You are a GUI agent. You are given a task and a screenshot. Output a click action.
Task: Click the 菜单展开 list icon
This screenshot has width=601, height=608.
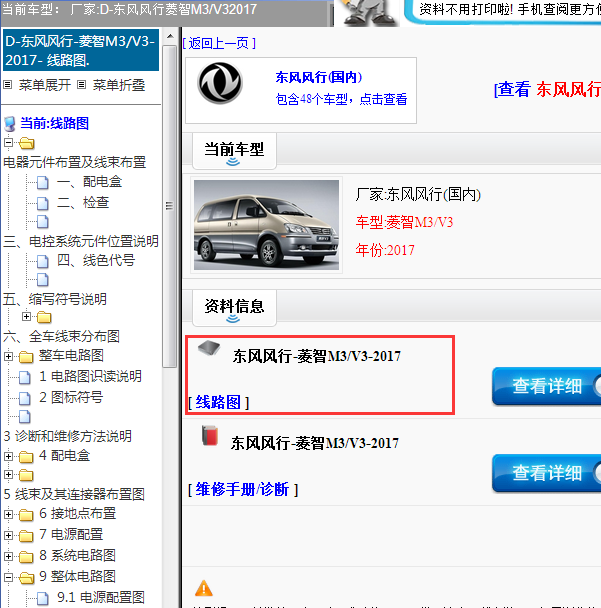click(x=8, y=85)
